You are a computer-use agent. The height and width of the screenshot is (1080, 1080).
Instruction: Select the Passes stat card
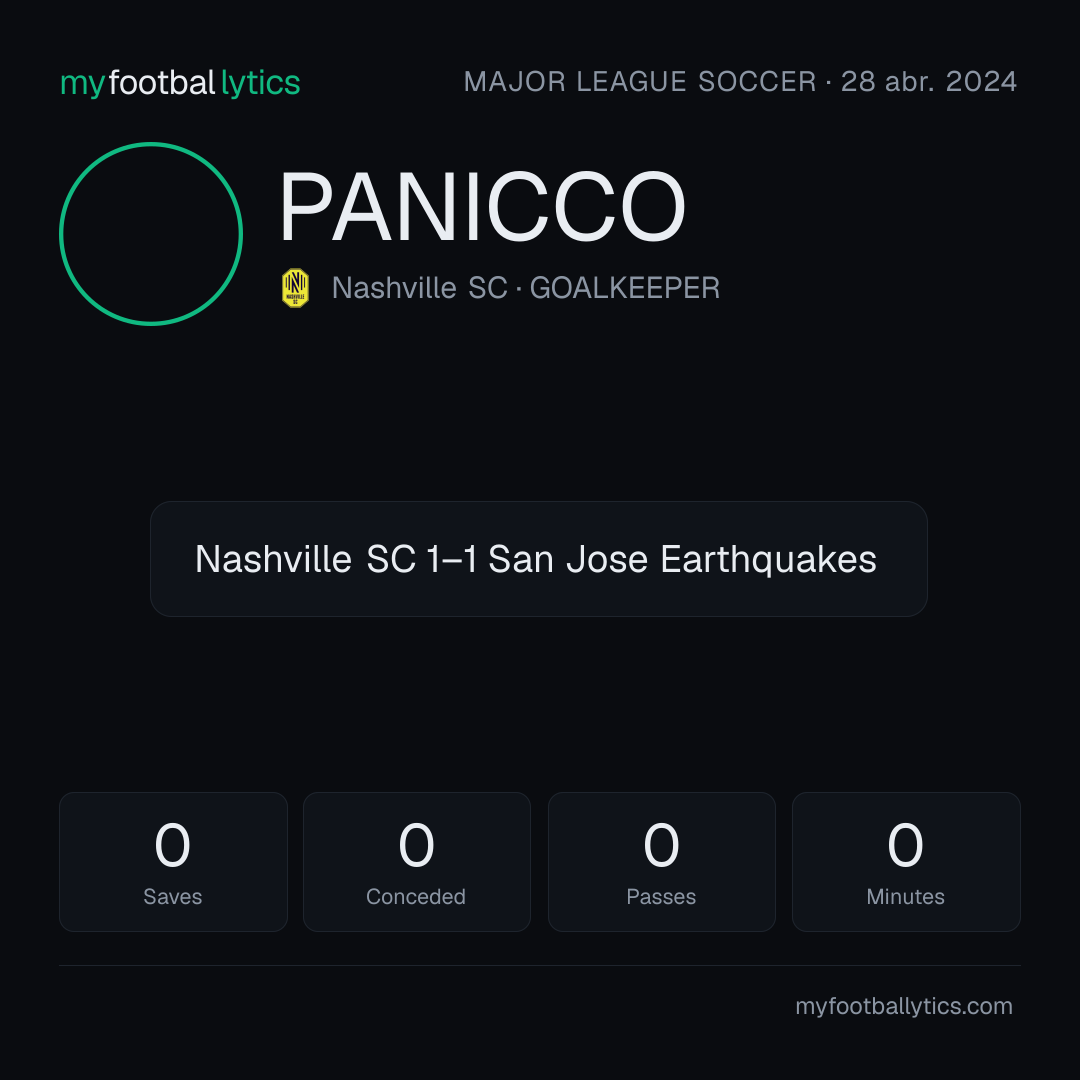coord(661,862)
